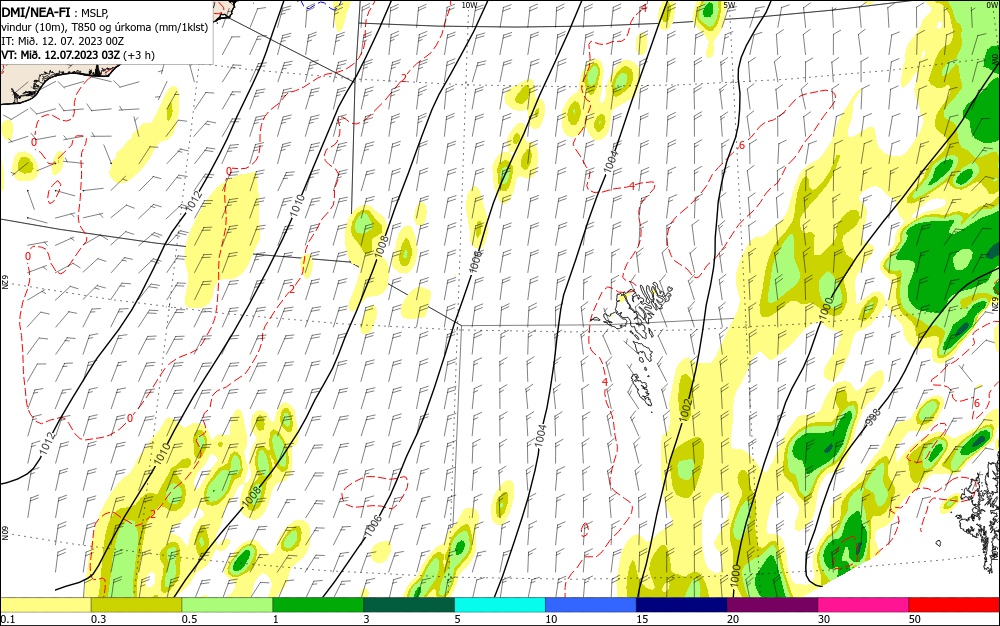
Task: Select the dark green 3–5 legend band
Action: [409, 605]
